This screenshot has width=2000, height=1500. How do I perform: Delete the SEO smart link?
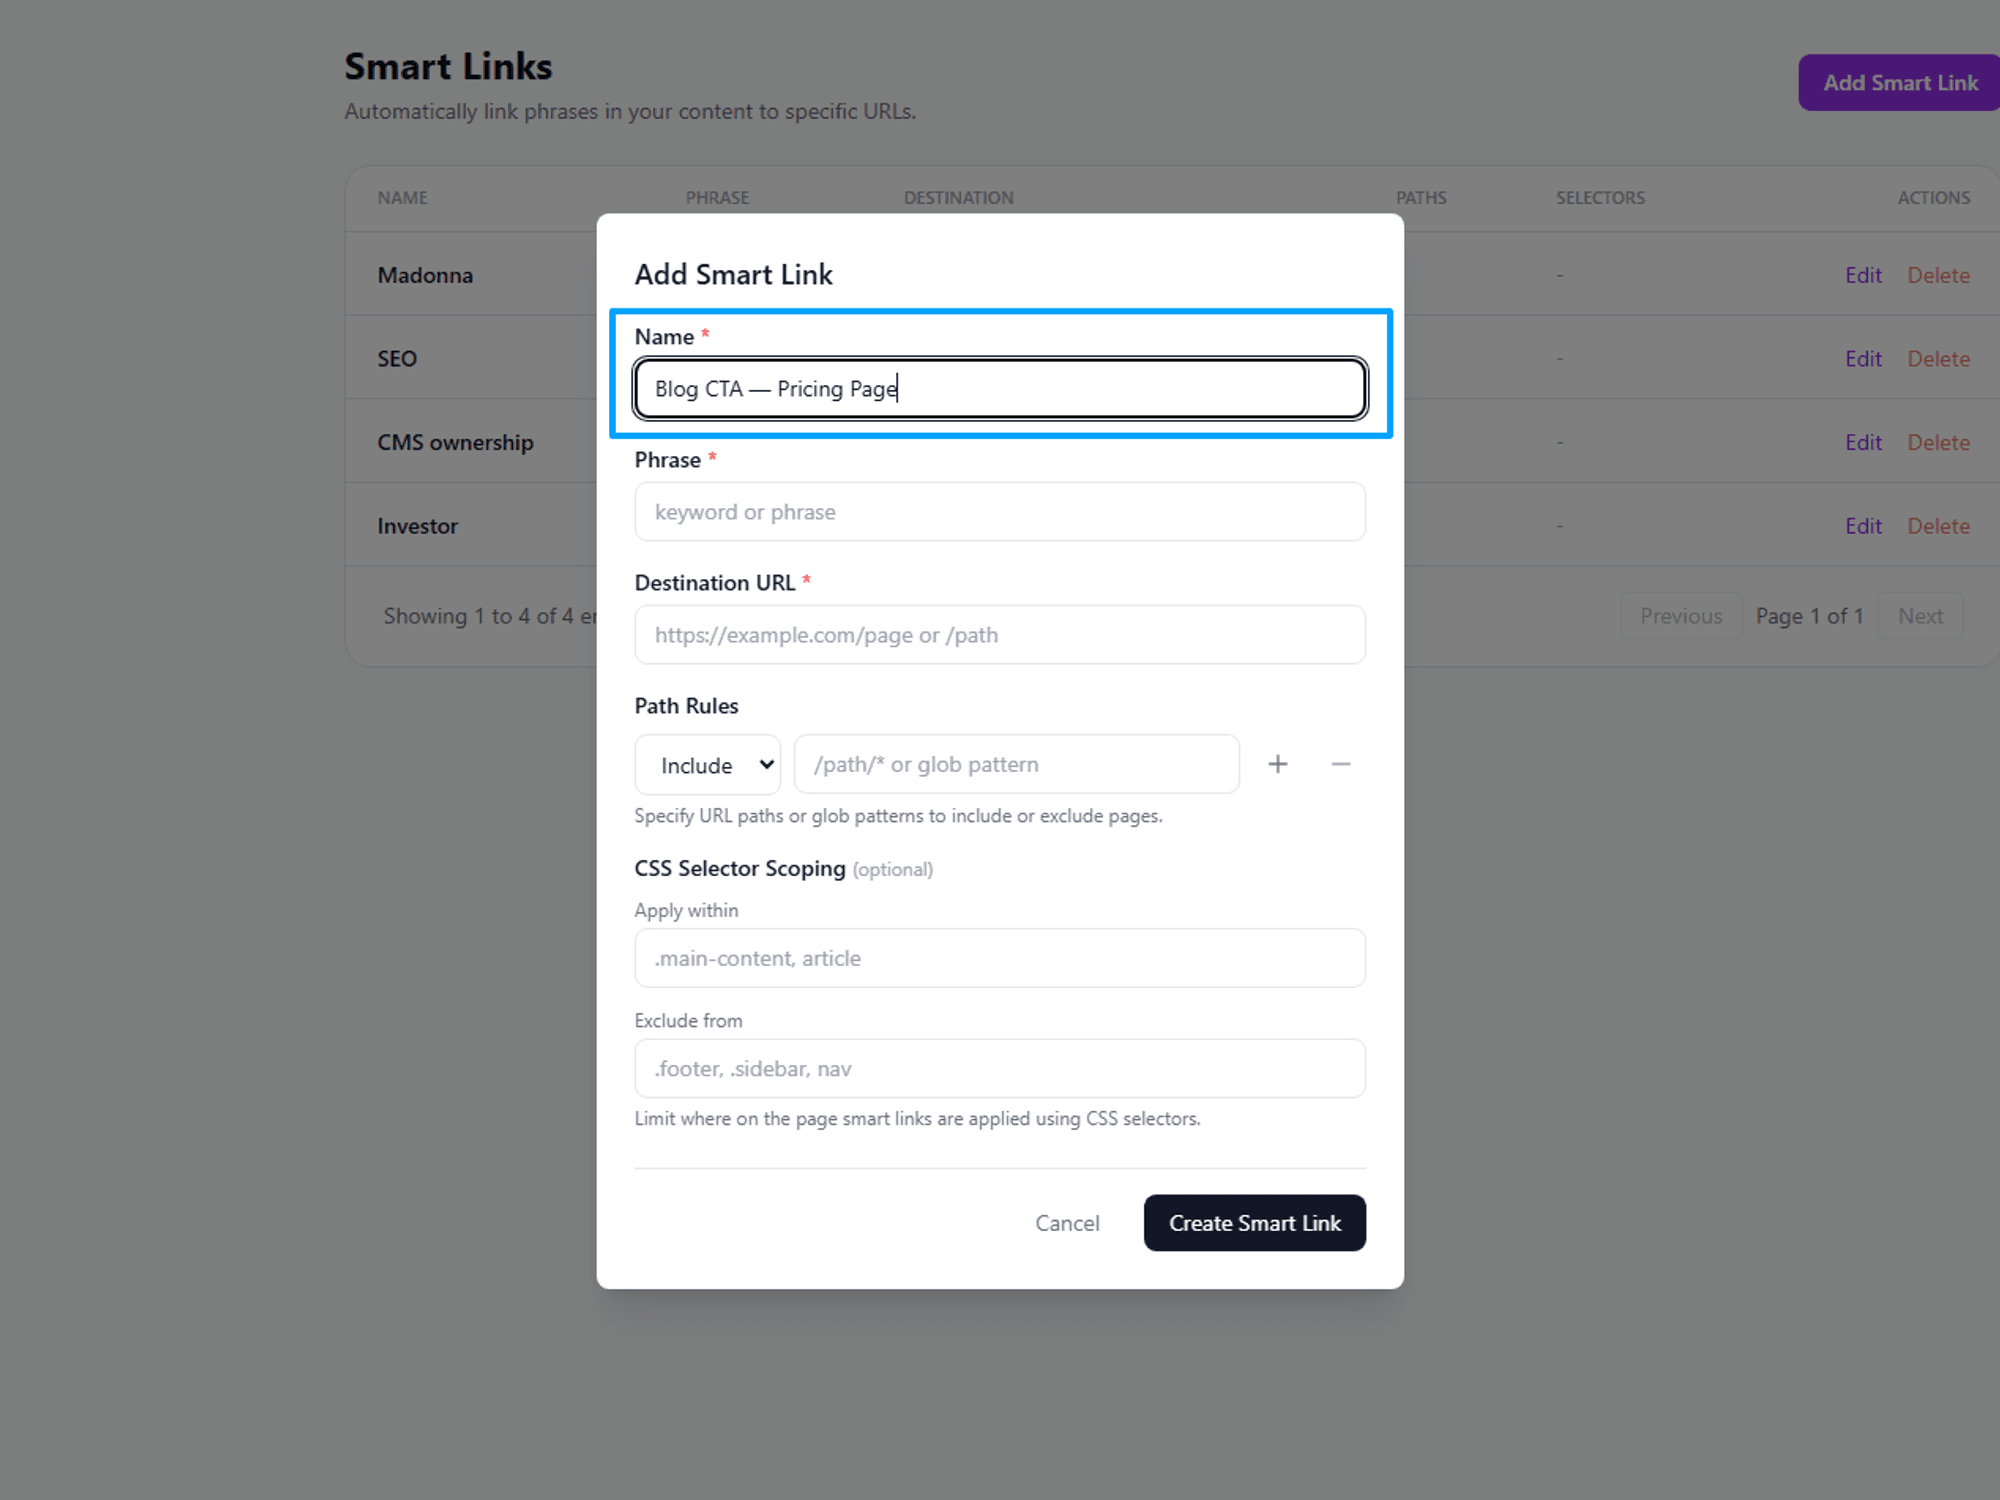[x=1938, y=358]
